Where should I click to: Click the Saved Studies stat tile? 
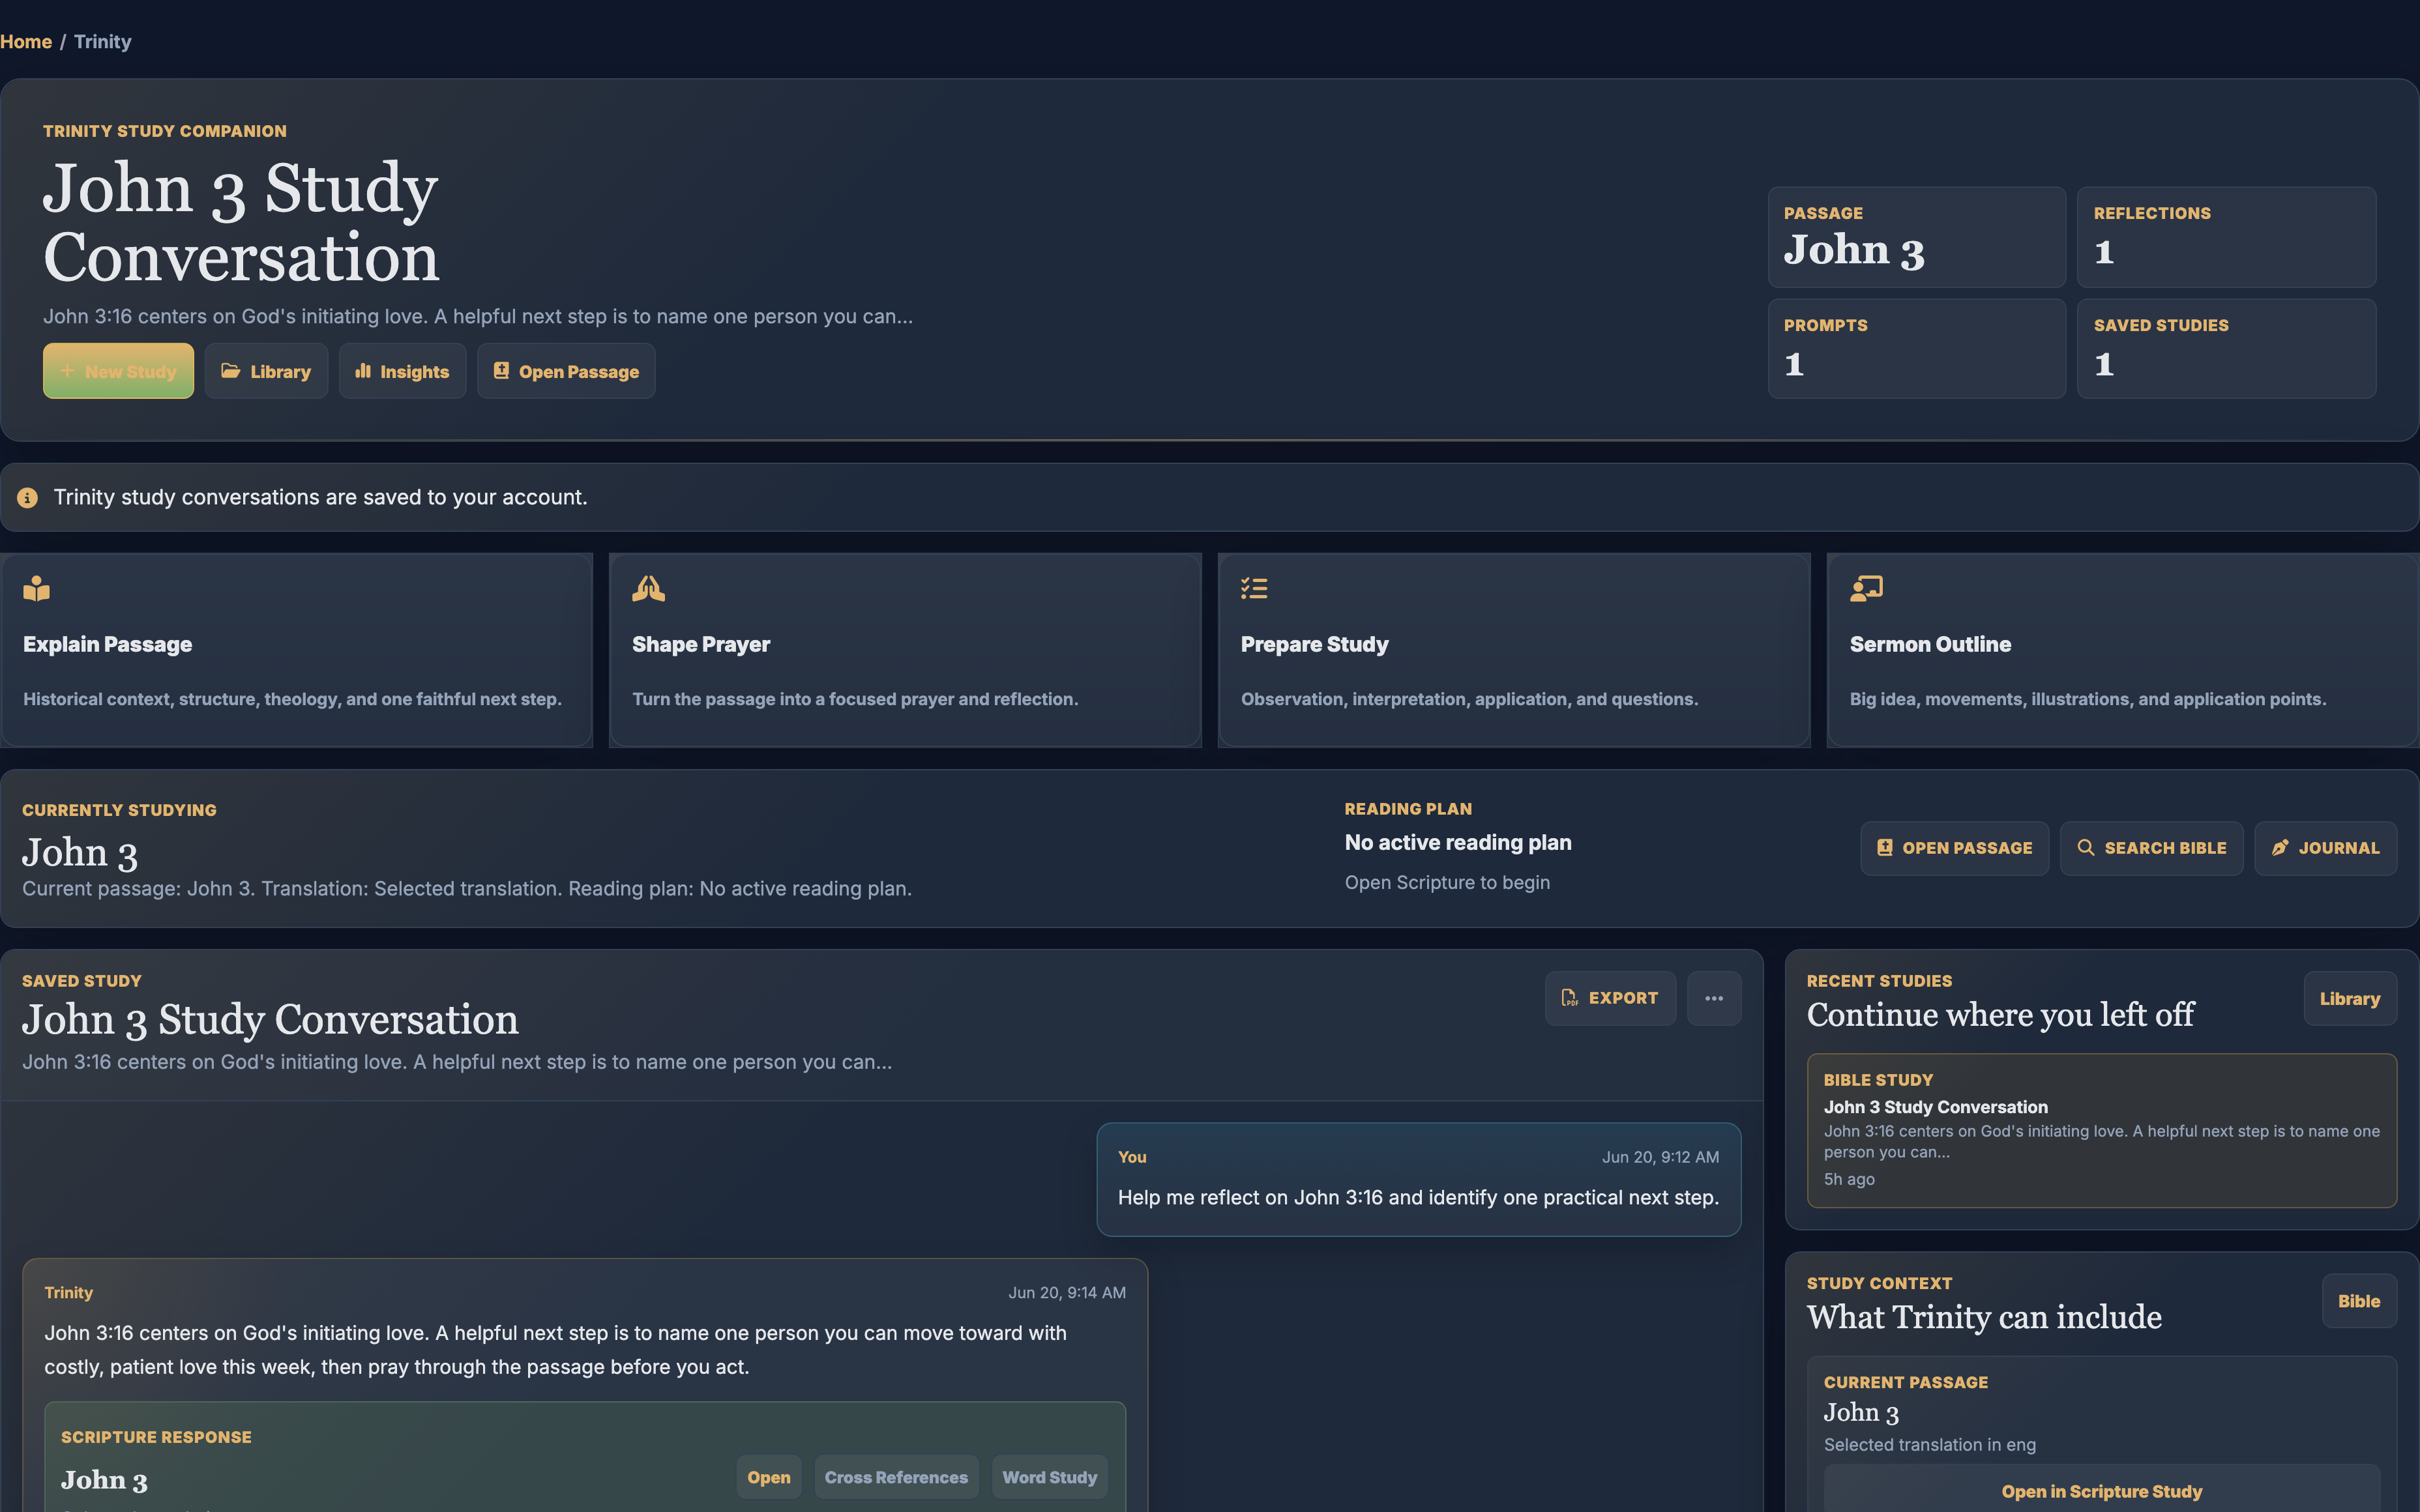pos(2226,349)
